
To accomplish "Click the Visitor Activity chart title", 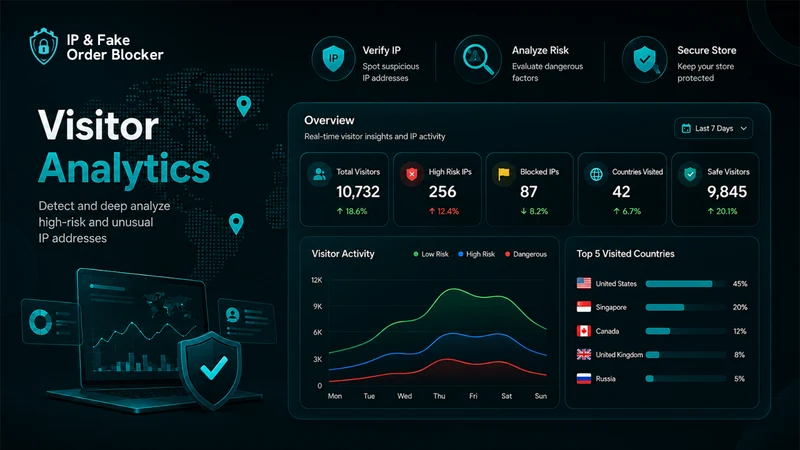I will coord(343,254).
